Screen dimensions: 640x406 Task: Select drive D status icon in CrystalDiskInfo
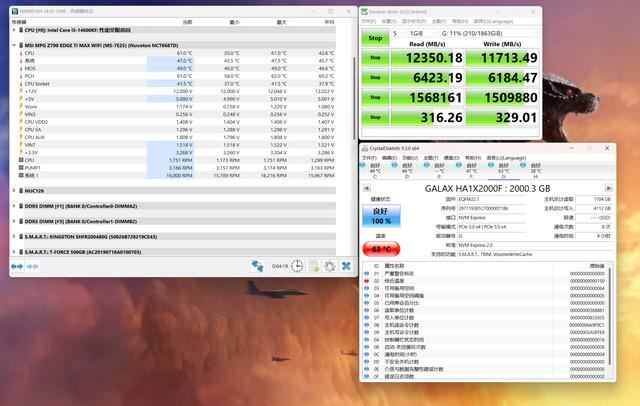pyautogui.click(x=394, y=165)
